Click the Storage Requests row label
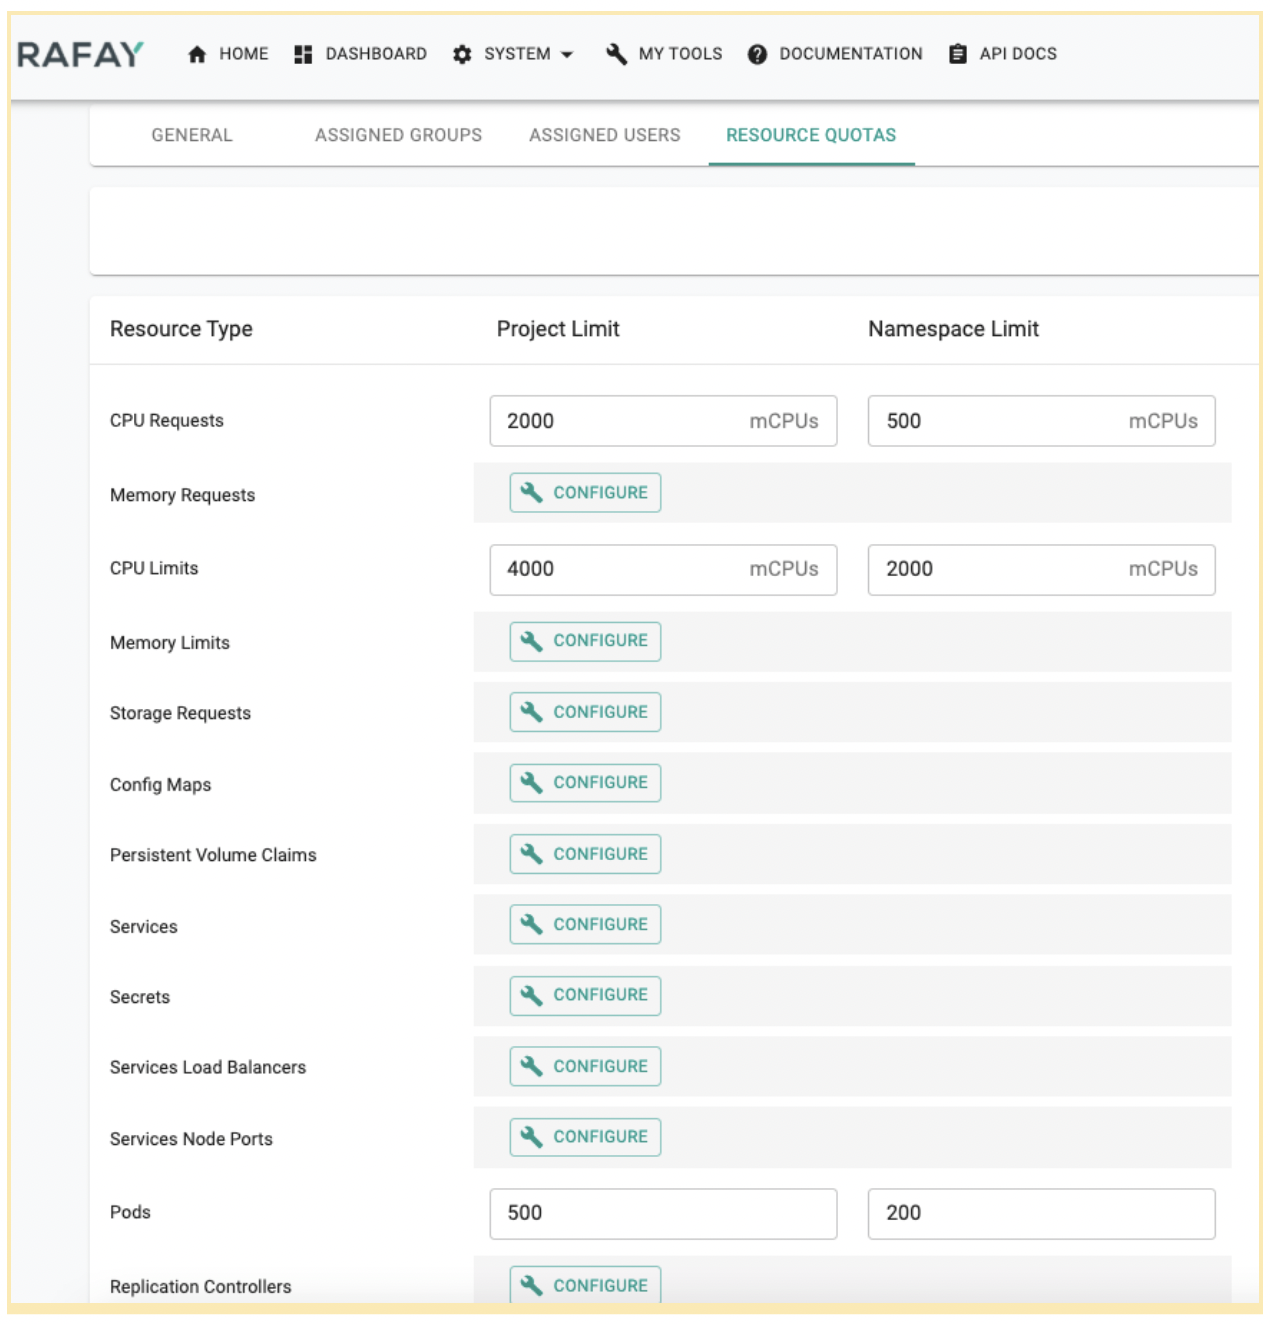Image resolution: width=1270 pixels, height=1324 pixels. pyautogui.click(x=180, y=713)
